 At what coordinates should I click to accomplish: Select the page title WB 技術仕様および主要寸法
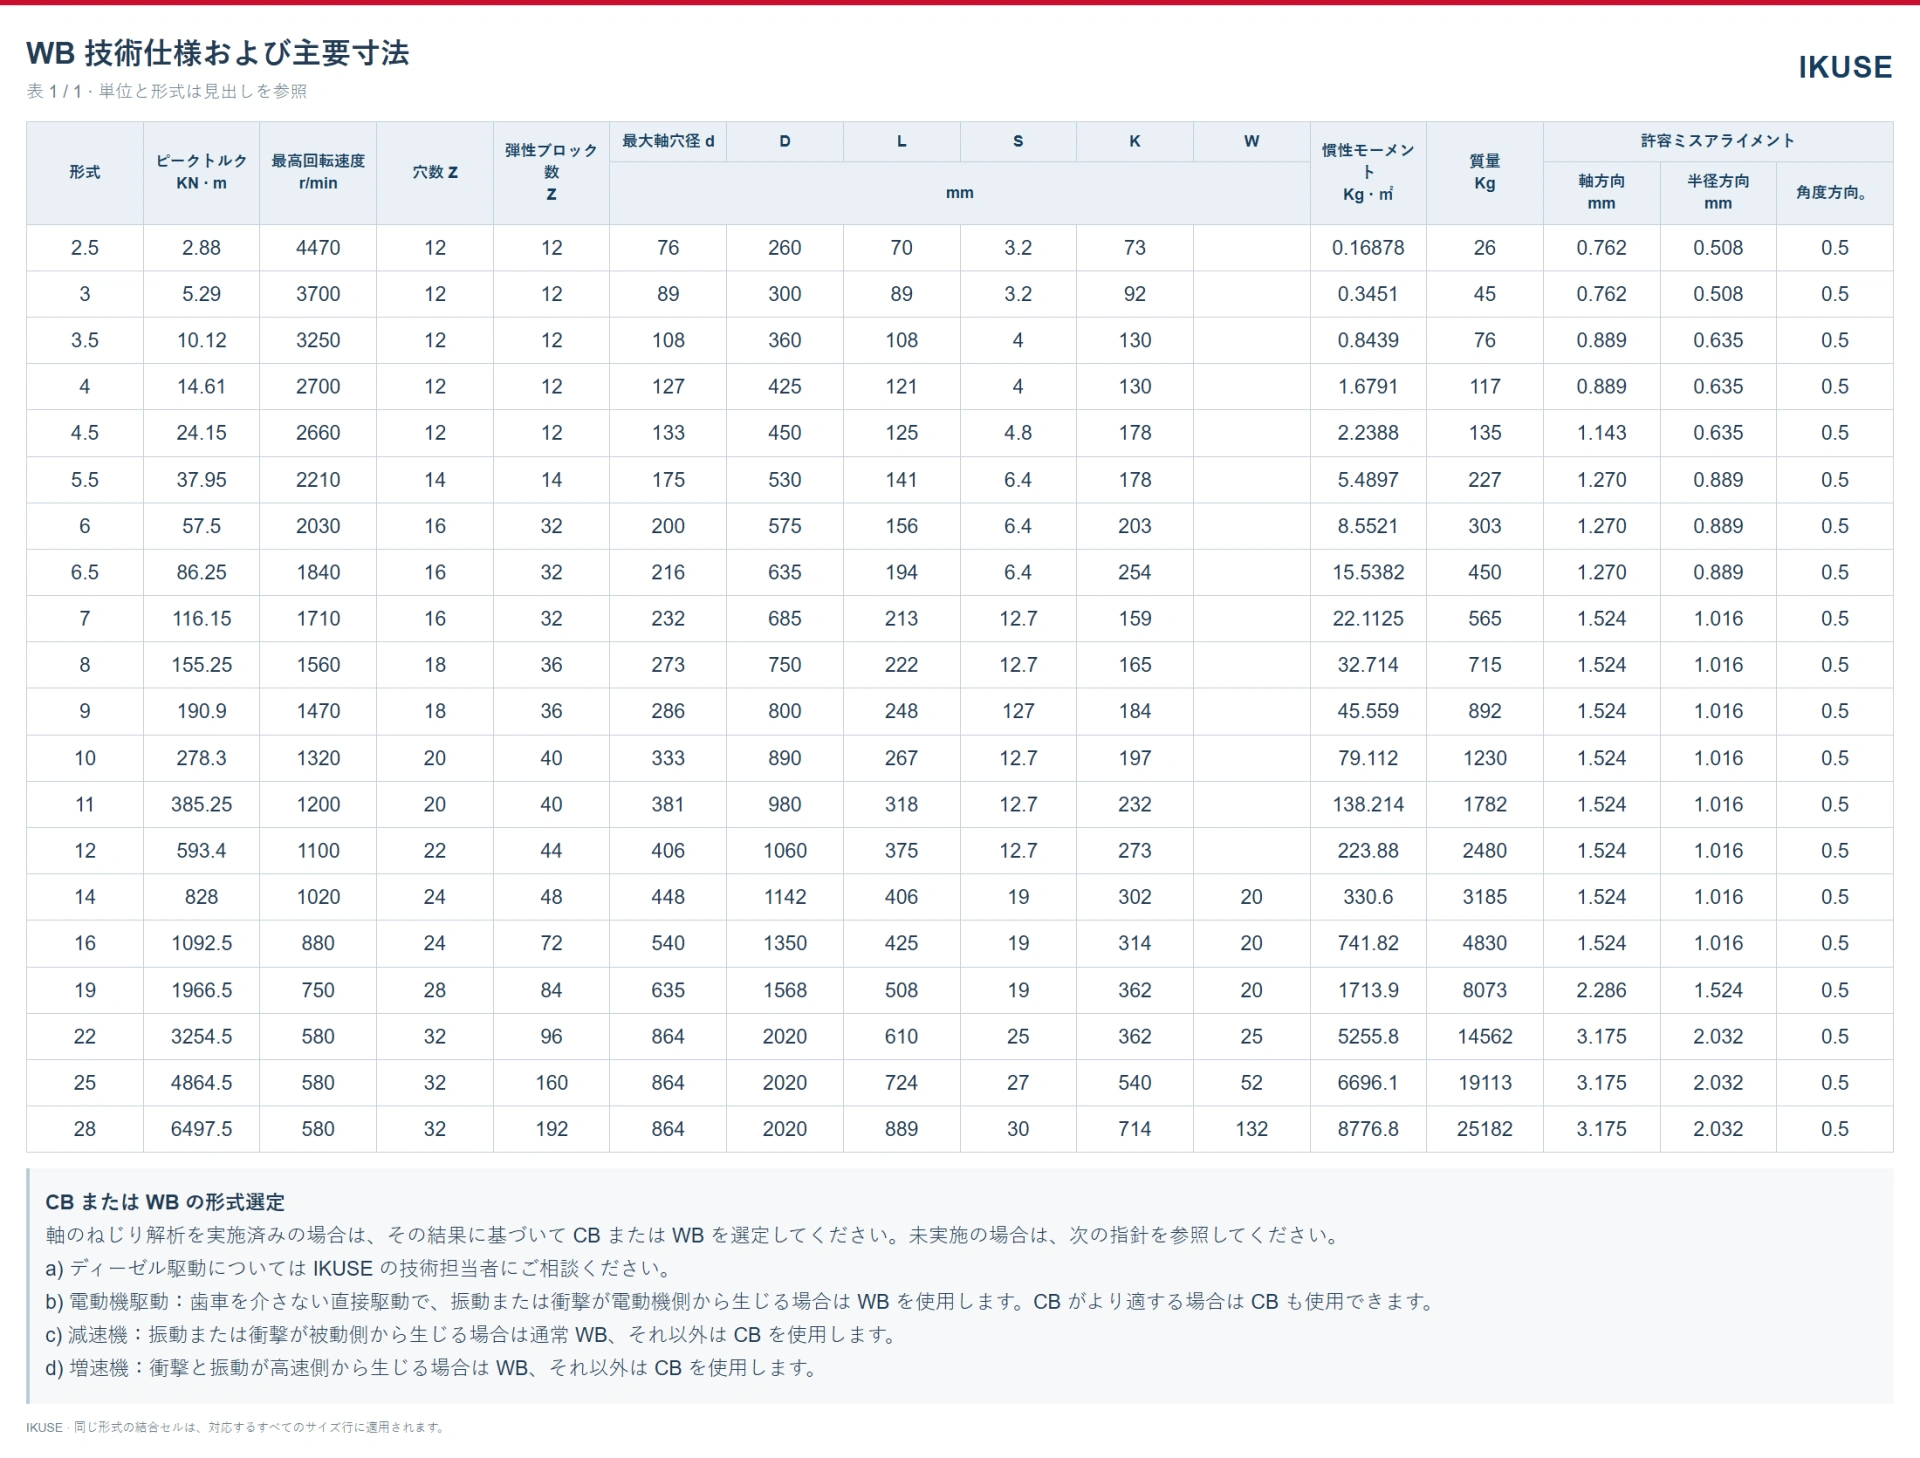tap(218, 53)
